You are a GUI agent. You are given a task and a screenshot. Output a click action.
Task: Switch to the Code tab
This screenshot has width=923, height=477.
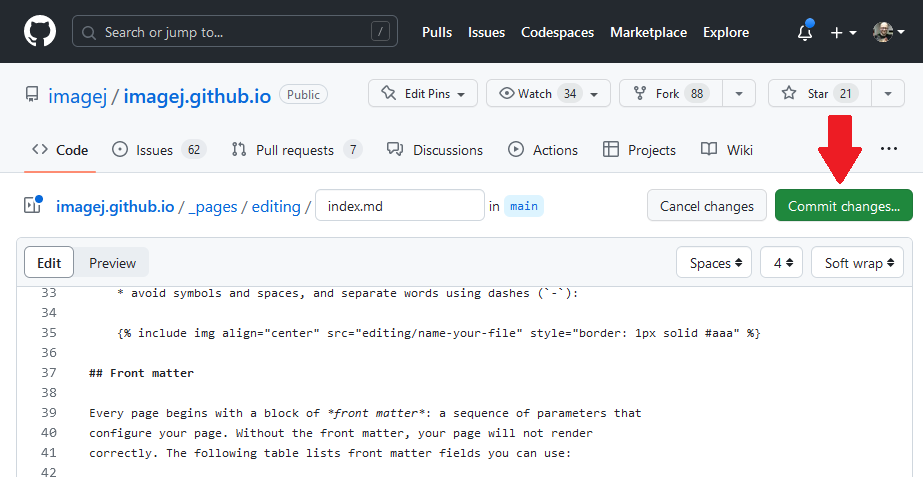[x=60, y=150]
